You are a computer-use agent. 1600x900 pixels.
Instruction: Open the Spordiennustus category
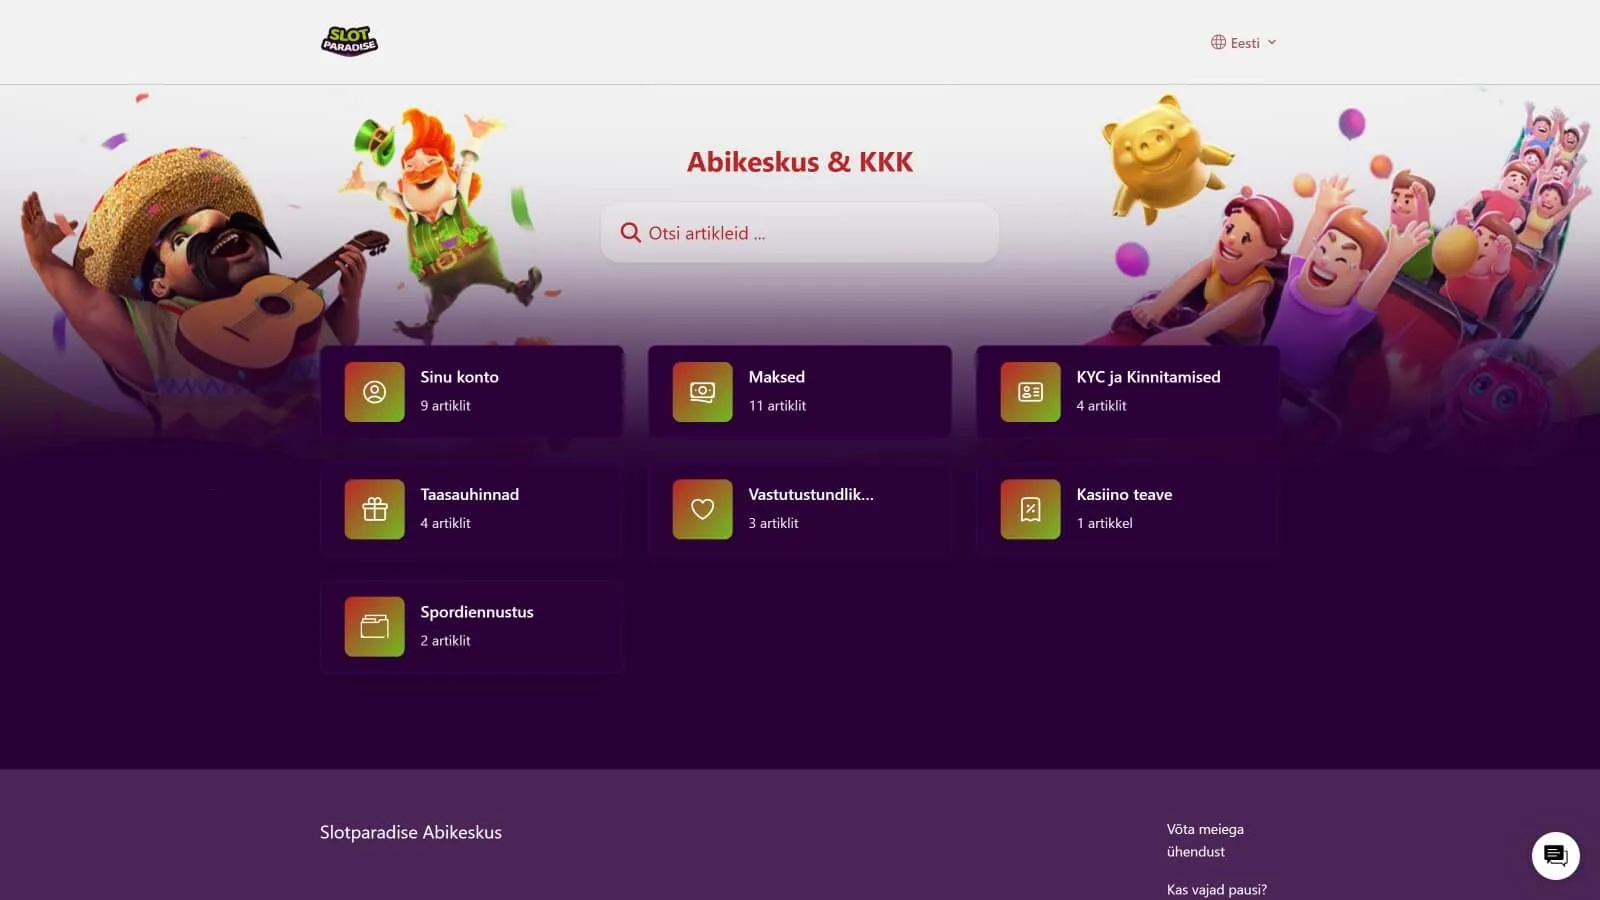472,627
